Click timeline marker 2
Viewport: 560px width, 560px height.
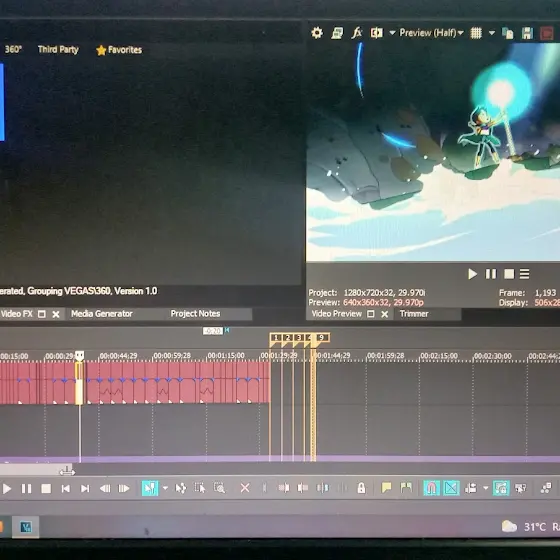click(287, 338)
